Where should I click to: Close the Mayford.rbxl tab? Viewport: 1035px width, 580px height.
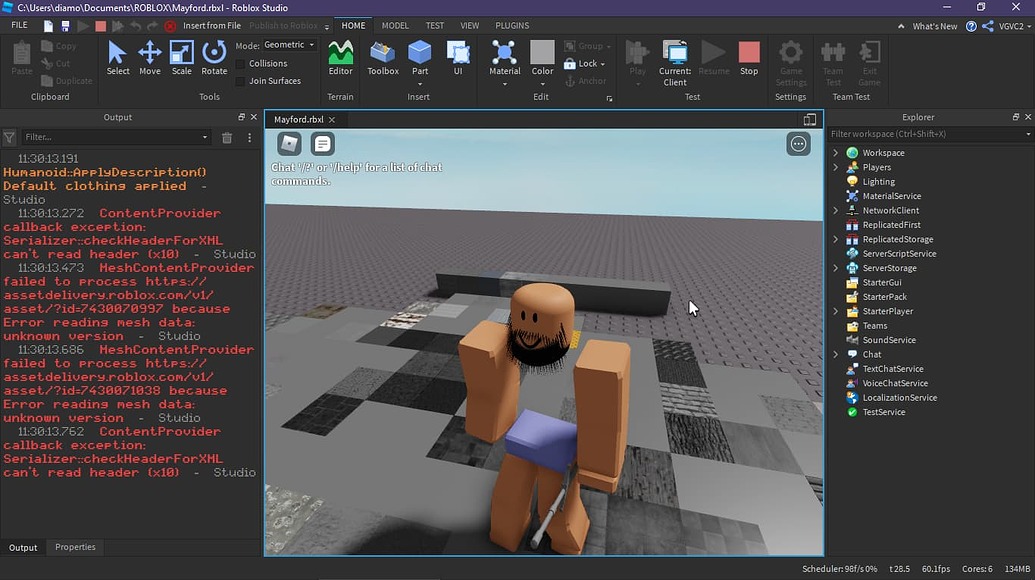click(x=331, y=119)
